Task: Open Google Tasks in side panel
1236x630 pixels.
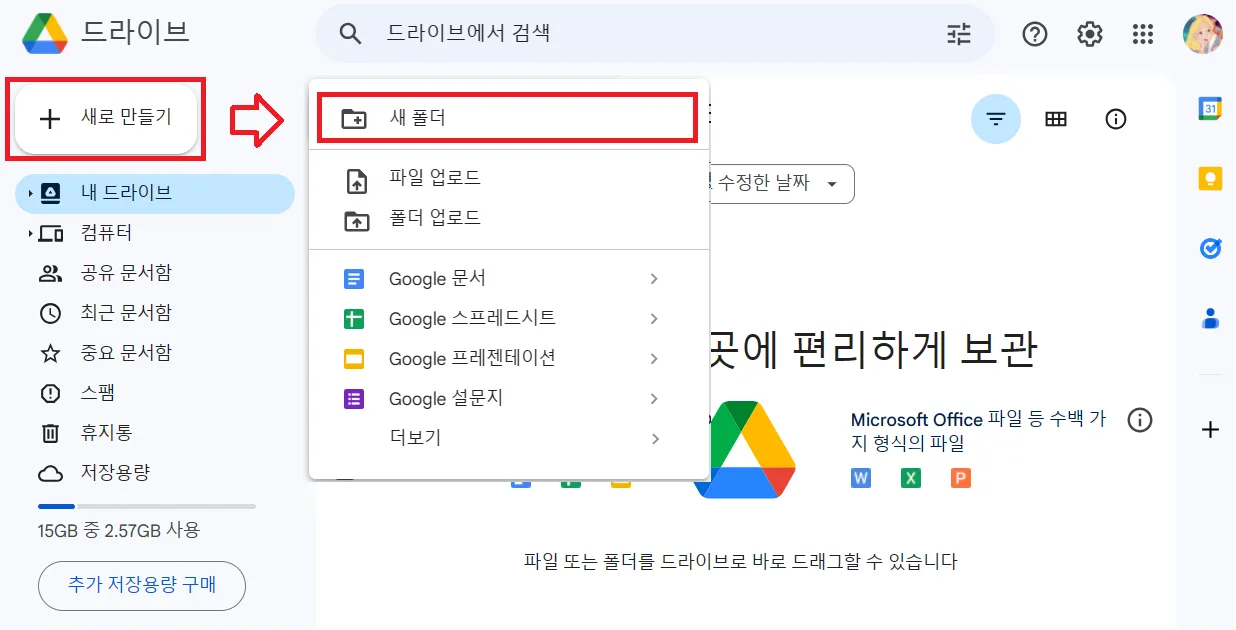Action: click(x=1210, y=248)
